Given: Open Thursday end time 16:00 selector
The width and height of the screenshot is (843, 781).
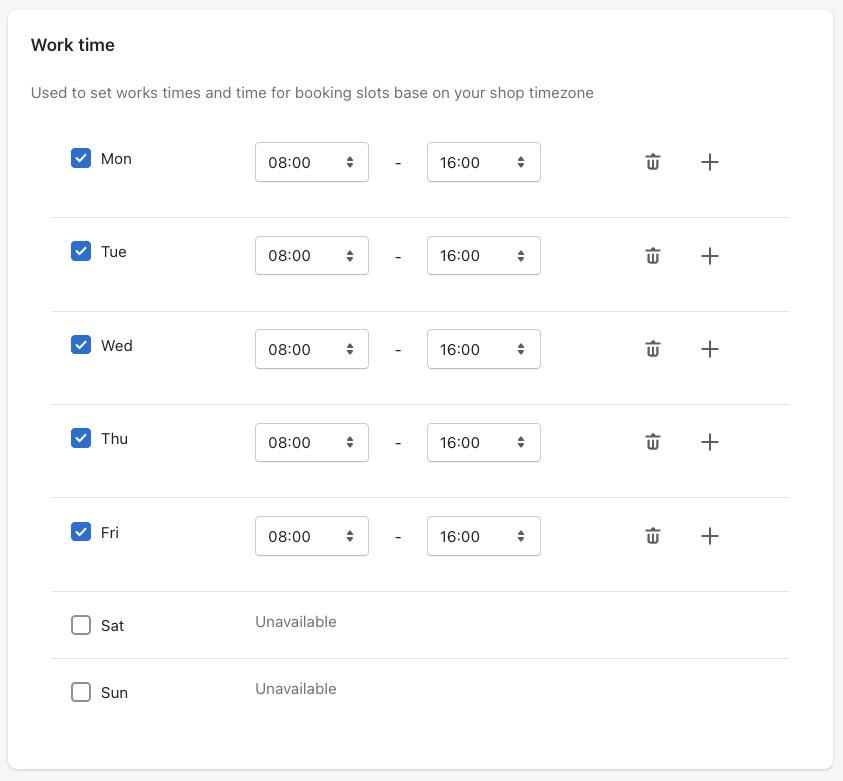Looking at the screenshot, I should click(483, 442).
